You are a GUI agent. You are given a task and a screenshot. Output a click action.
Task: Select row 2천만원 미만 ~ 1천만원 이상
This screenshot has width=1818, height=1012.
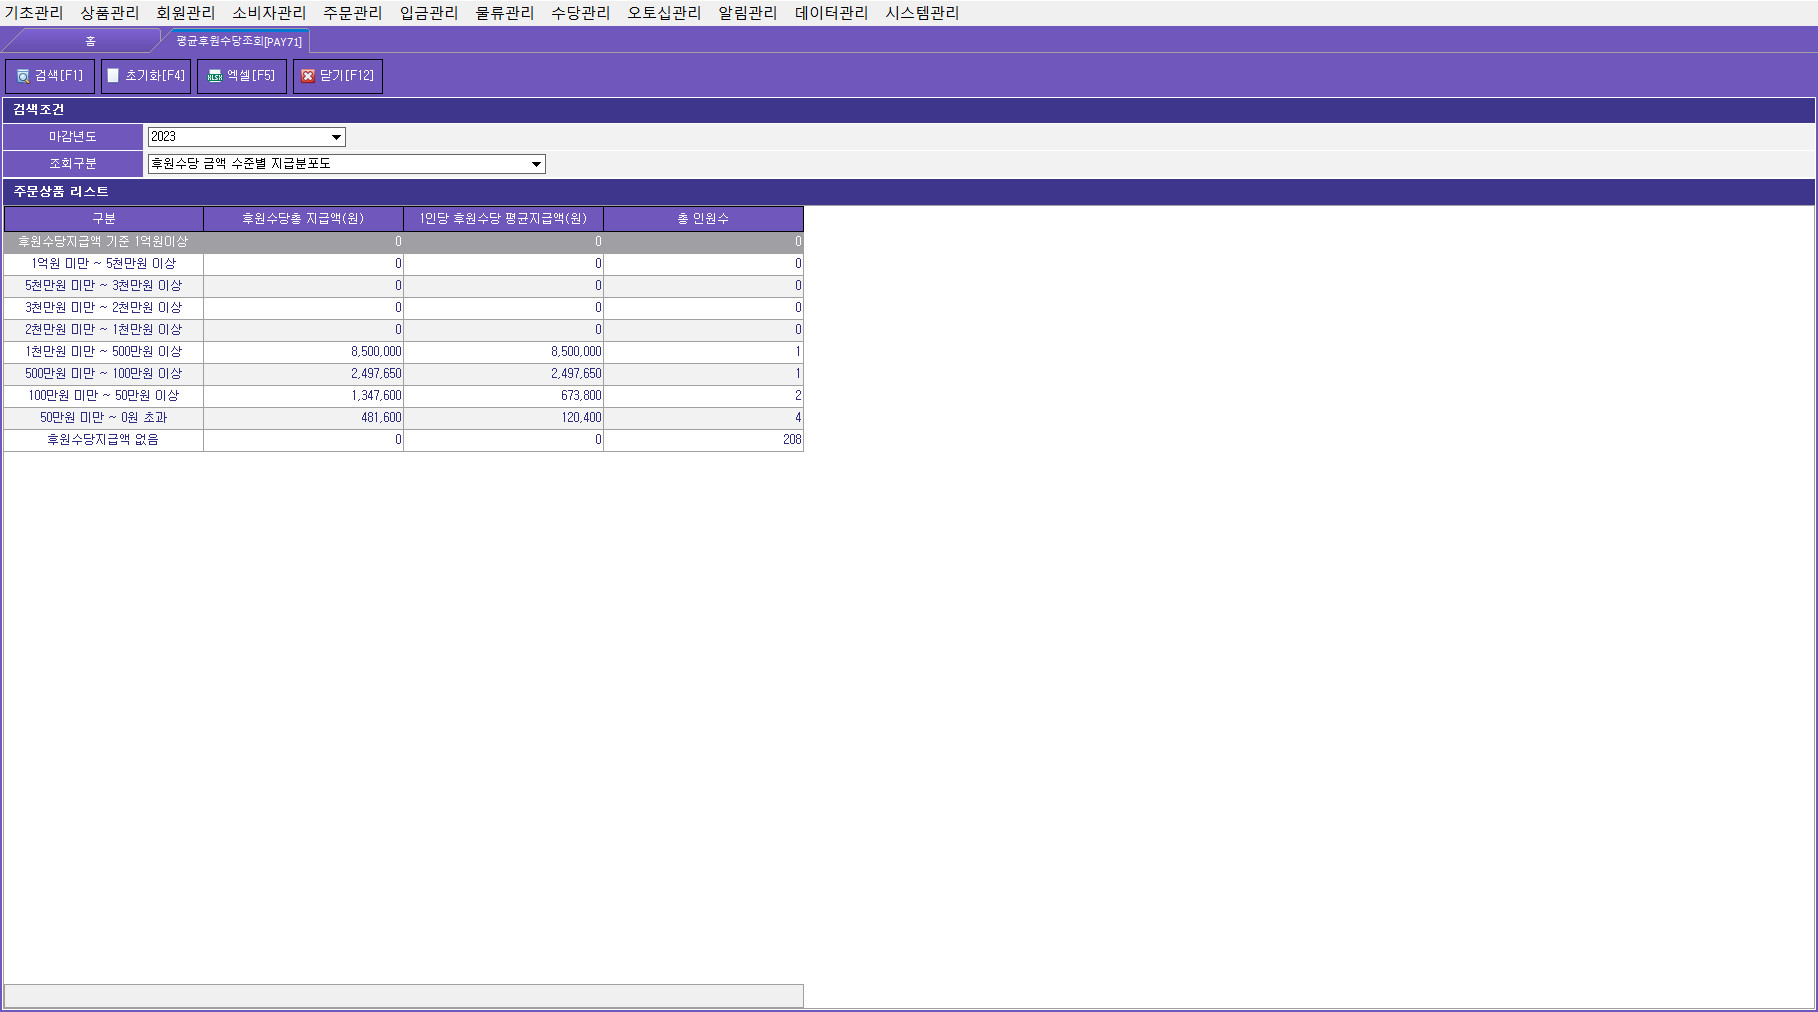coord(404,330)
